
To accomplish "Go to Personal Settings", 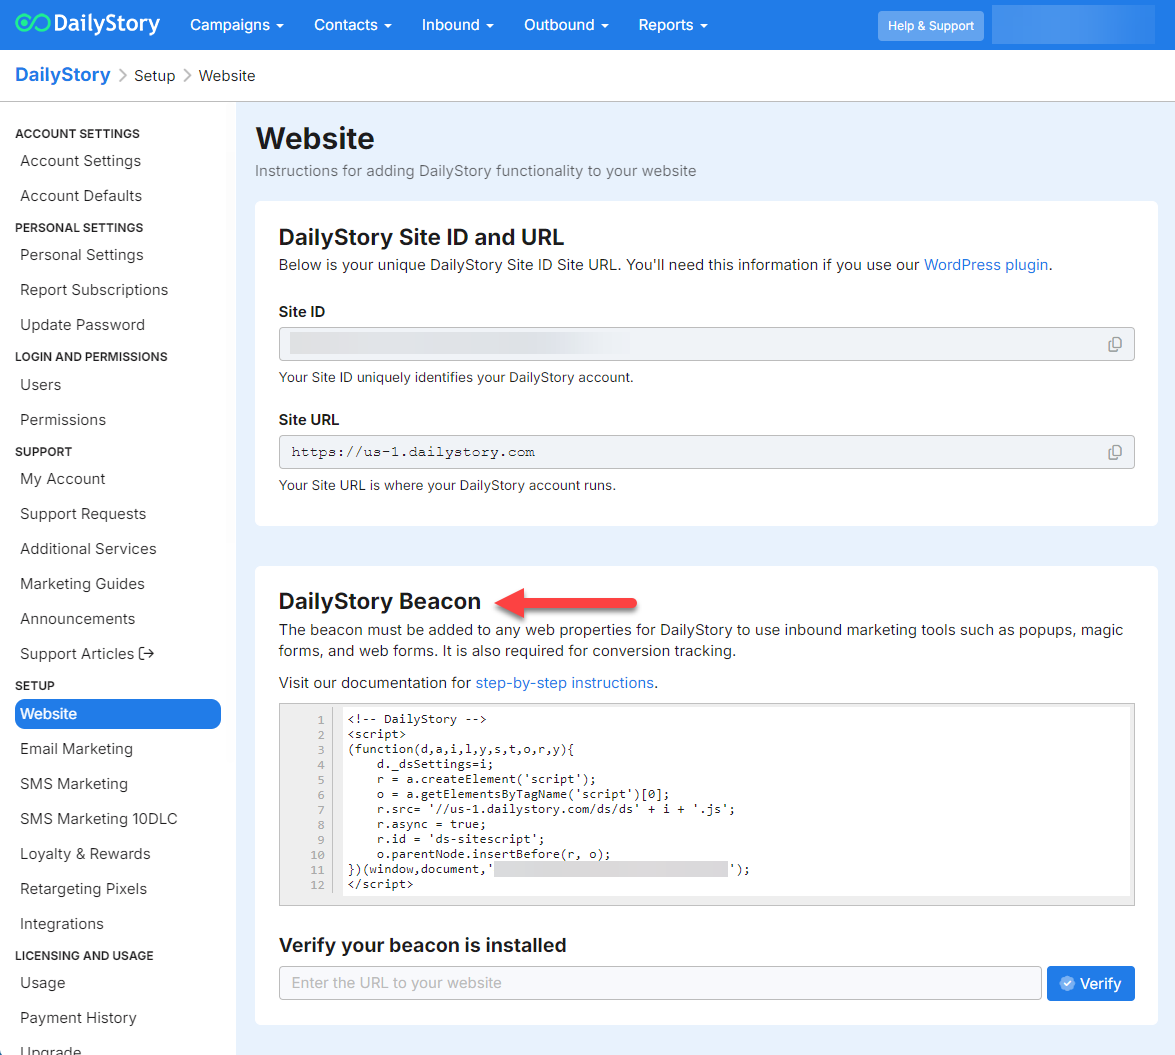I will (x=82, y=255).
